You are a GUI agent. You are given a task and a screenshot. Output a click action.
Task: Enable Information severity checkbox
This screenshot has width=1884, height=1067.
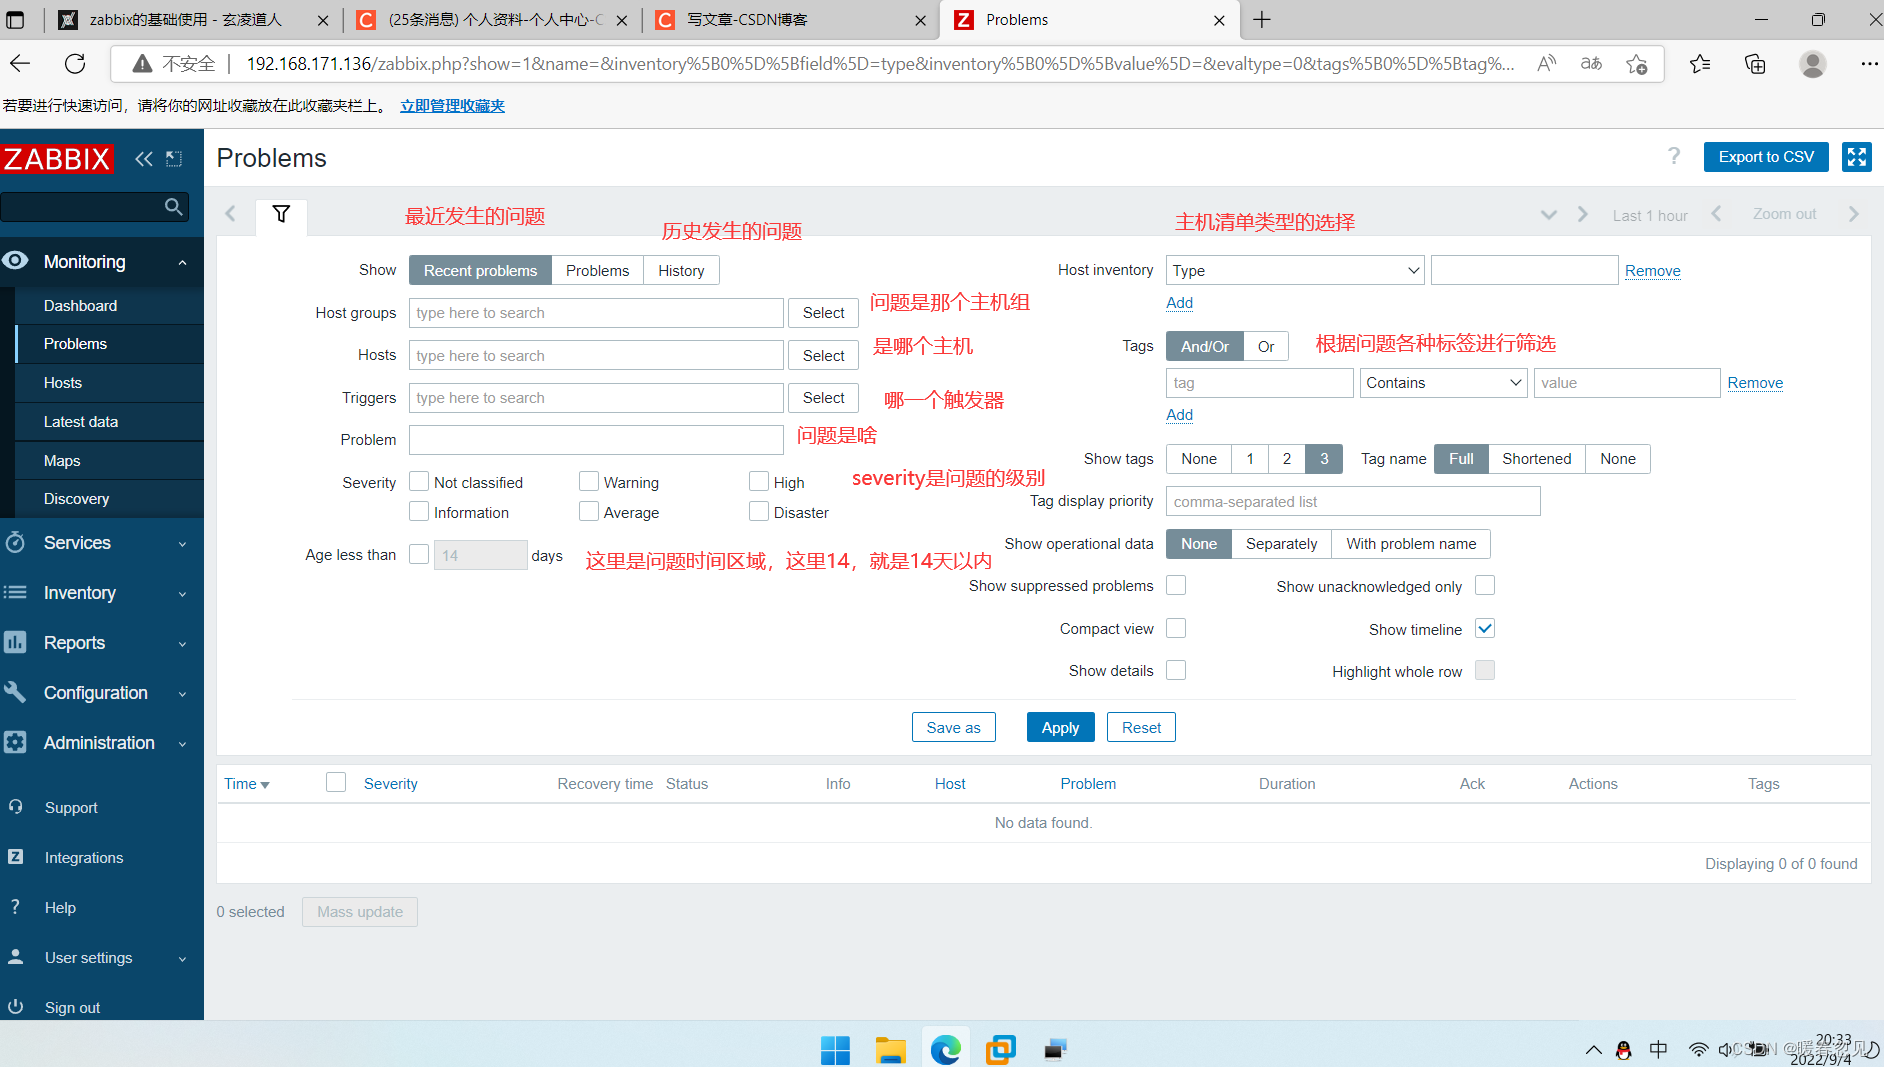point(419,511)
